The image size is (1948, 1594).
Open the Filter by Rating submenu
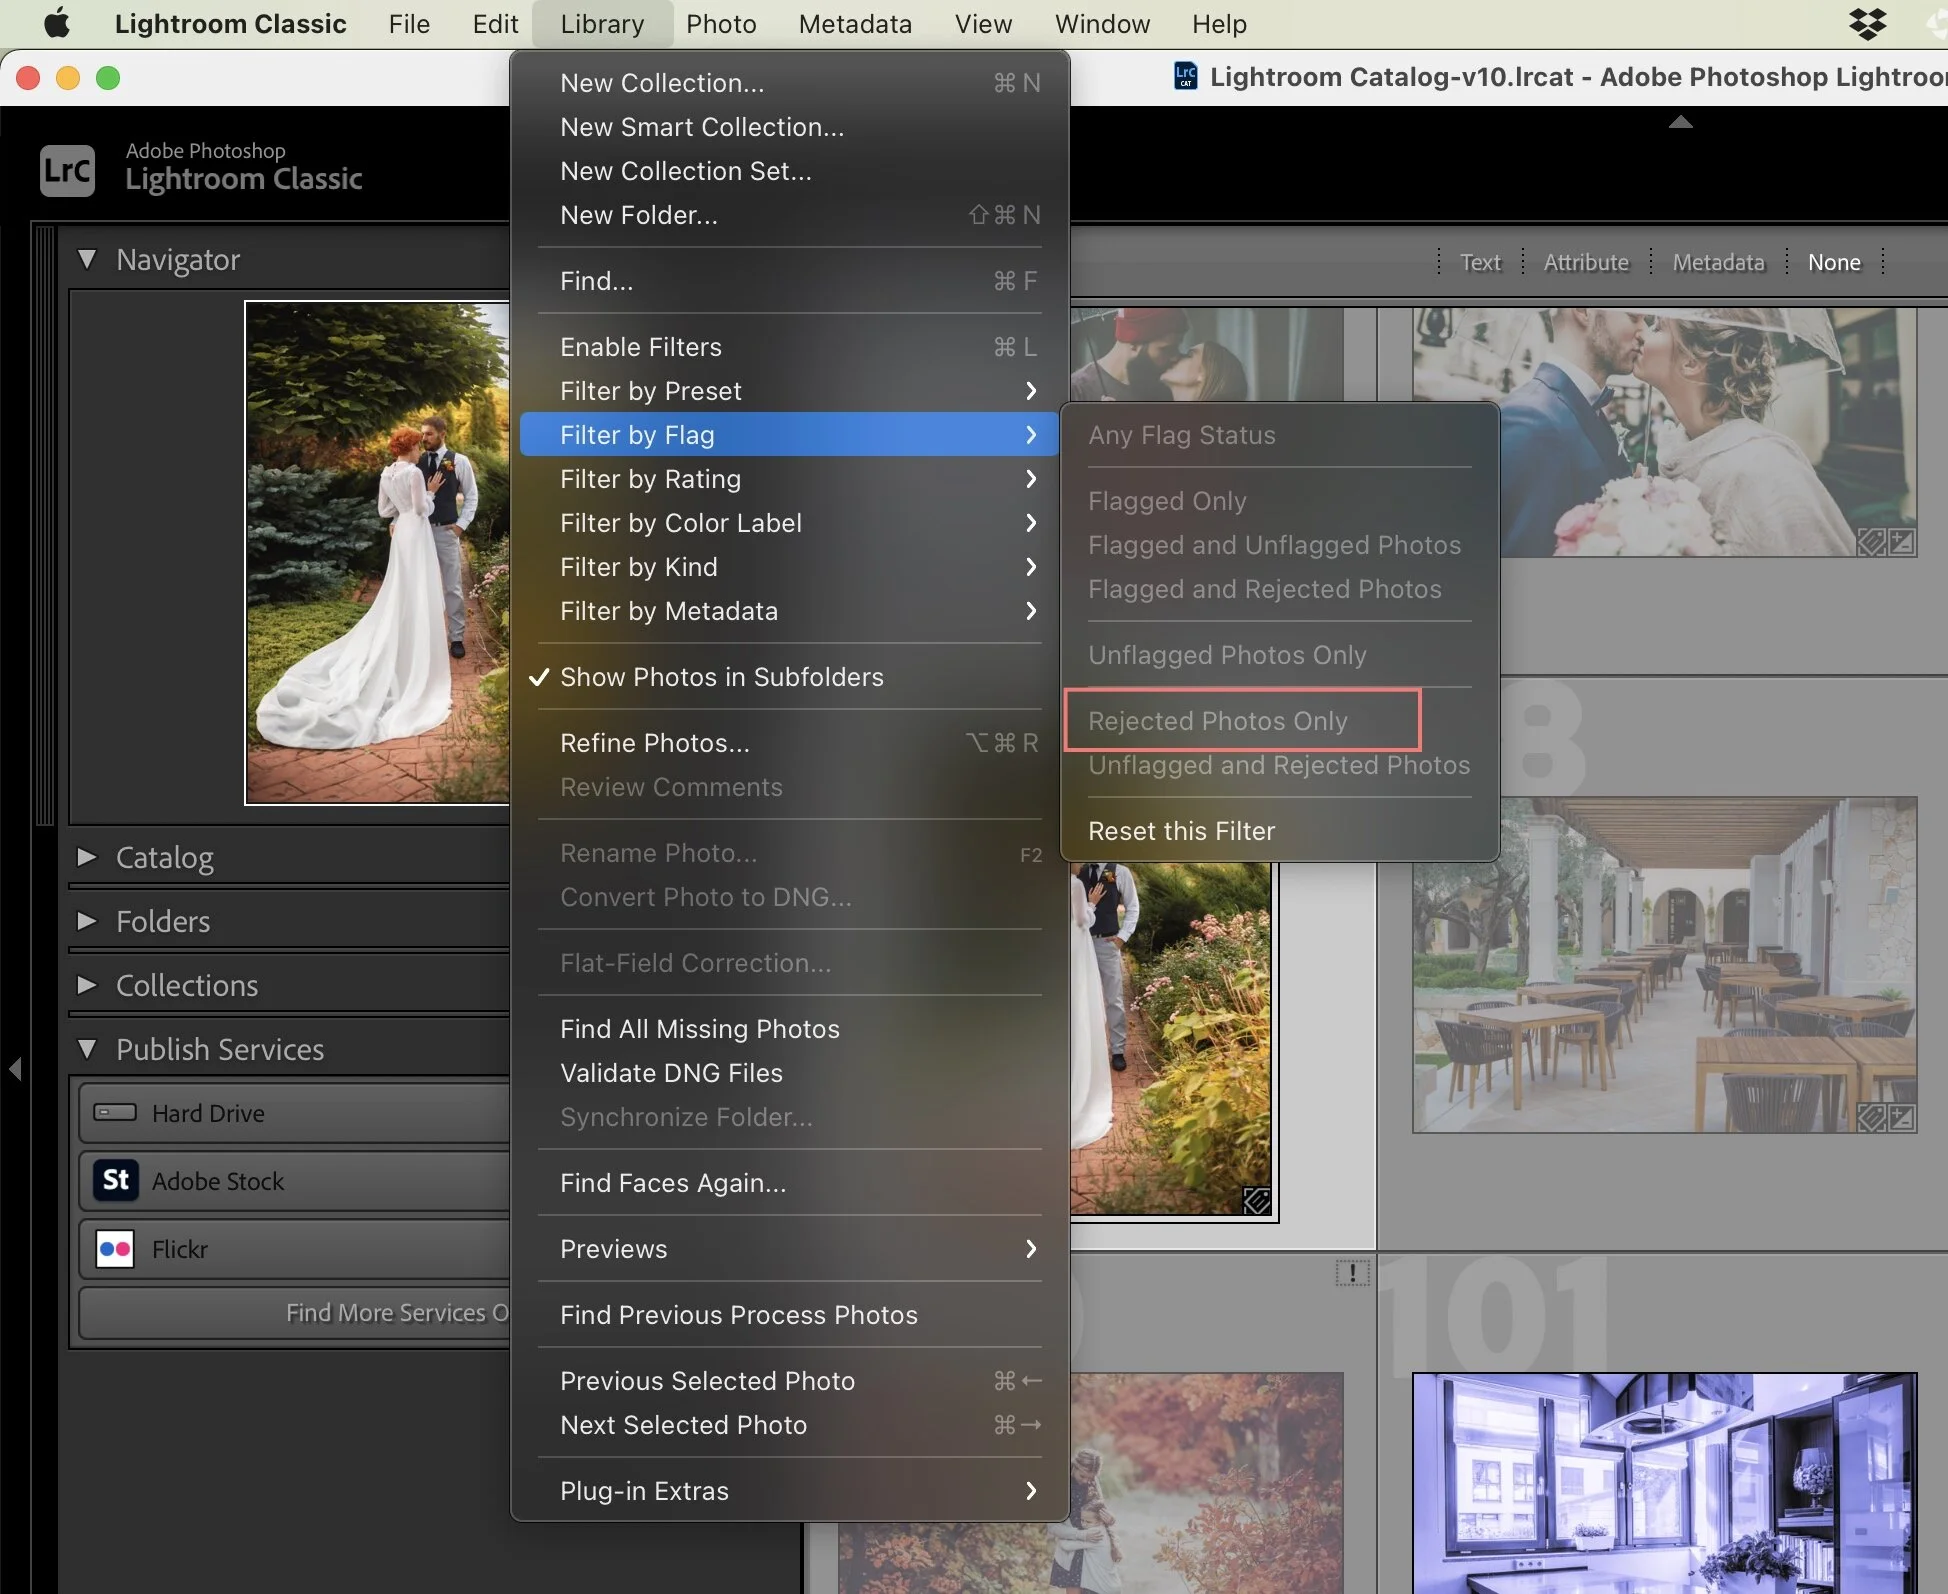(x=650, y=479)
